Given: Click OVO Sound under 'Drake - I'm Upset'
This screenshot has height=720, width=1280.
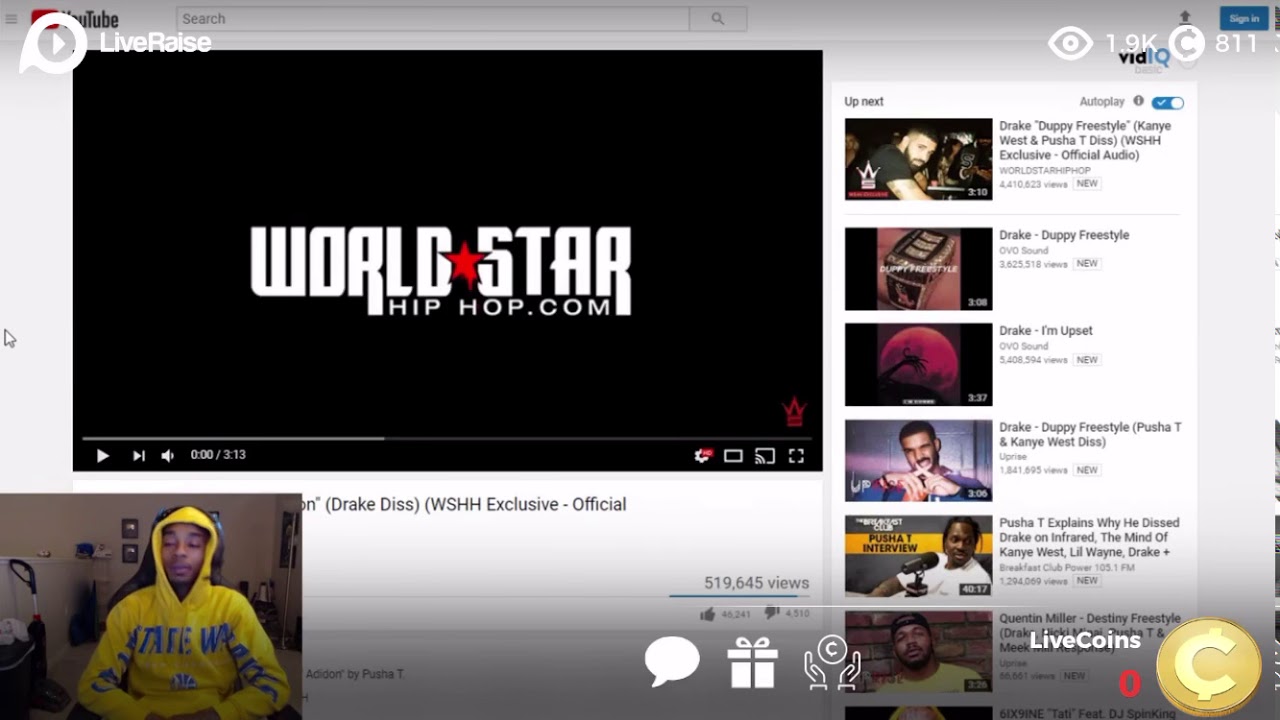Looking at the screenshot, I should [1023, 346].
